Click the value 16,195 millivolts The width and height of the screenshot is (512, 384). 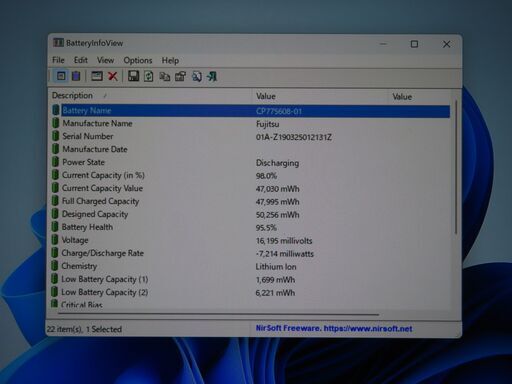click(x=284, y=241)
